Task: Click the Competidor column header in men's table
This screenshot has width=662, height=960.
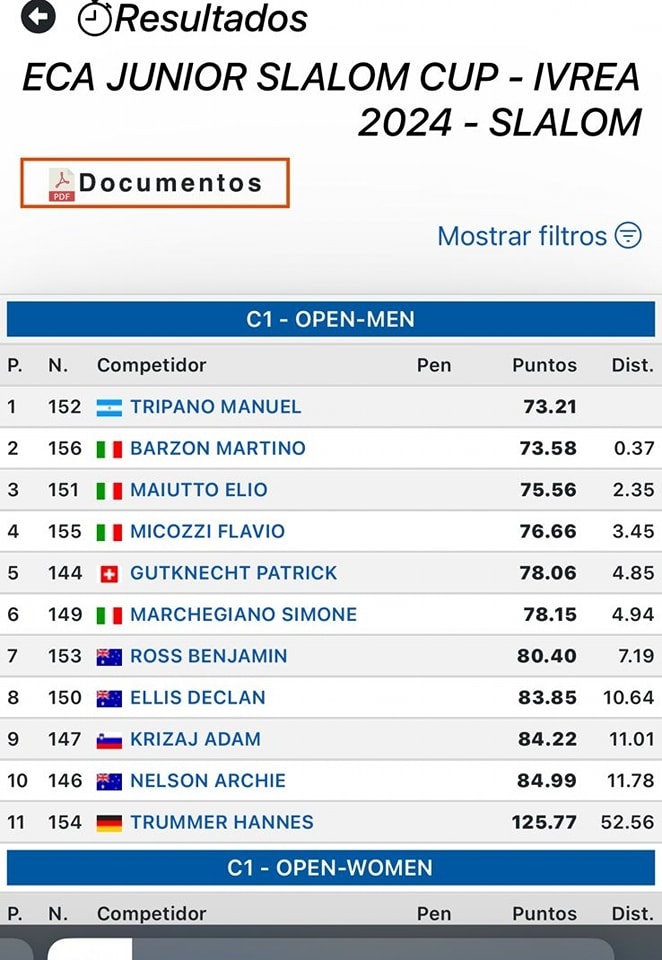Action: pyautogui.click(x=151, y=365)
